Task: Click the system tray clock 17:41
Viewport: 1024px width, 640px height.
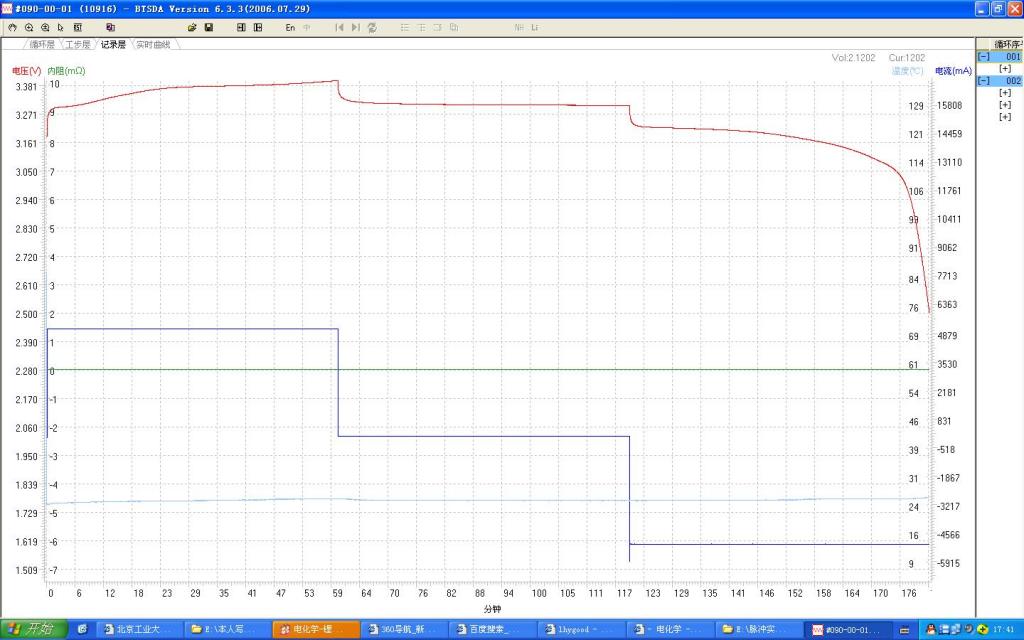Action: 1006,630
